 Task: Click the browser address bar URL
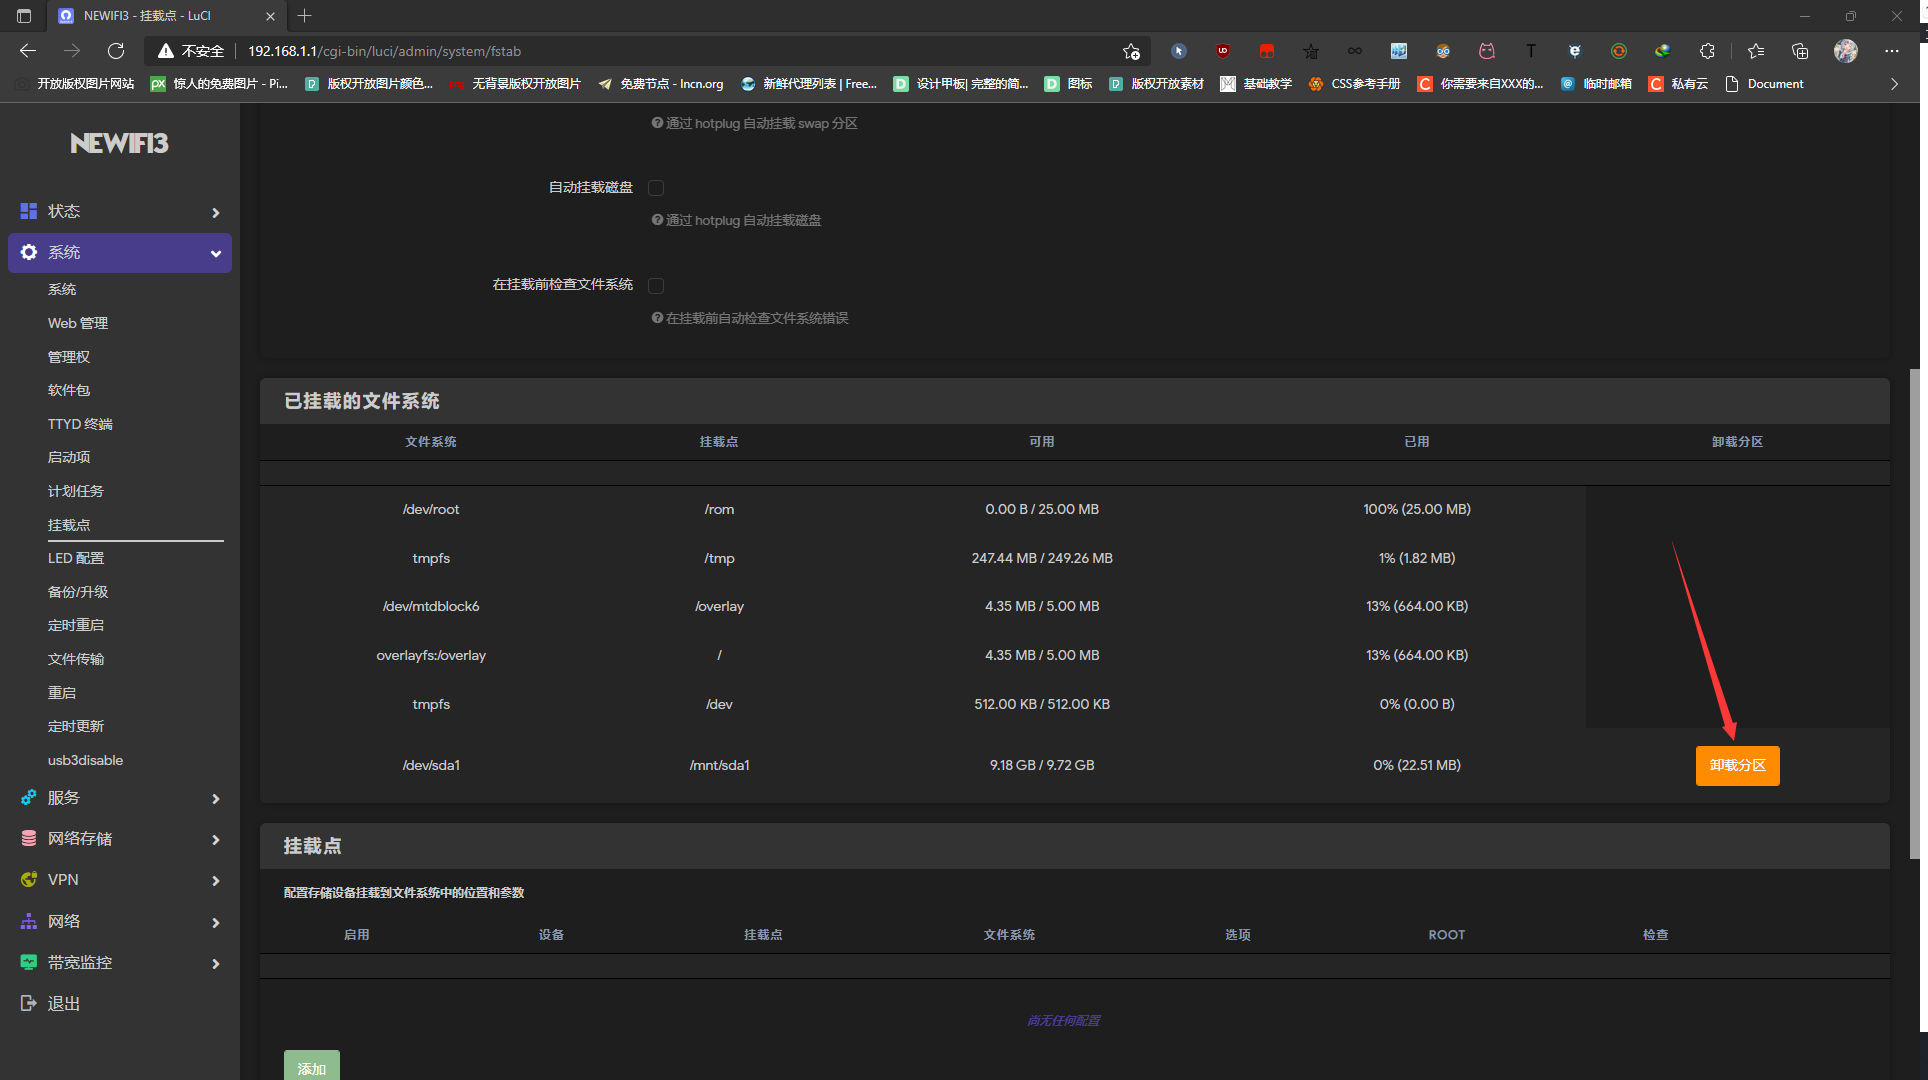pos(384,51)
